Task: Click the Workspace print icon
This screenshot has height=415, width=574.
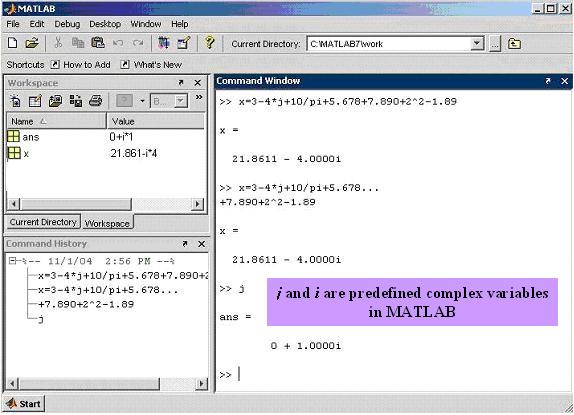Action: point(96,101)
